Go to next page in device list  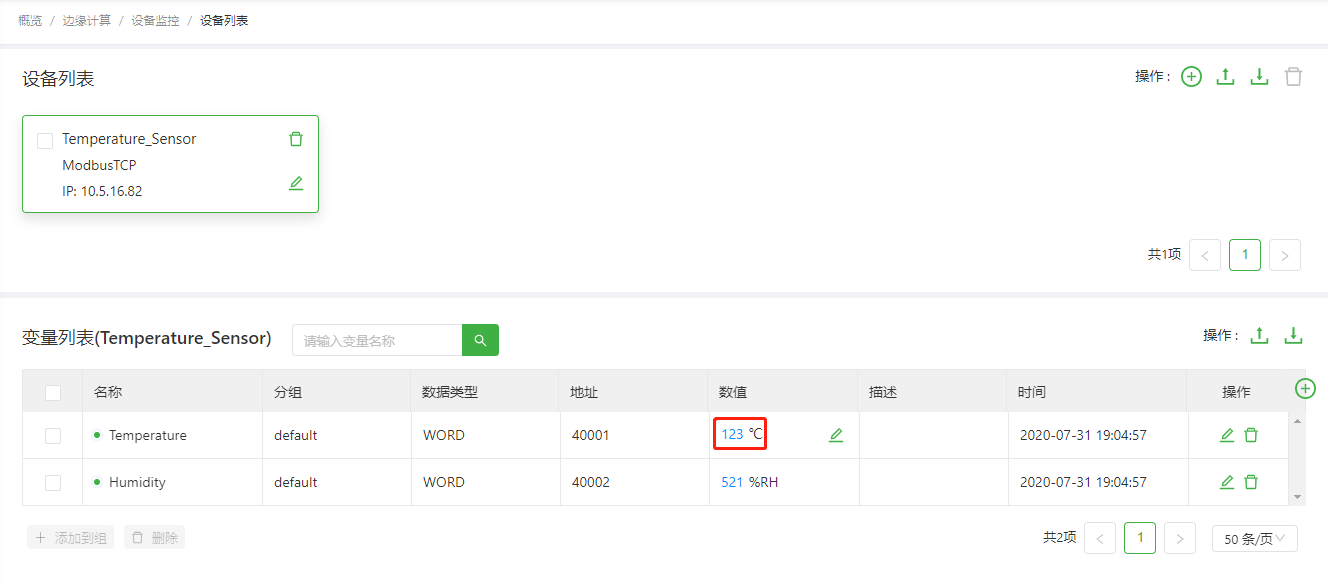coord(1285,255)
